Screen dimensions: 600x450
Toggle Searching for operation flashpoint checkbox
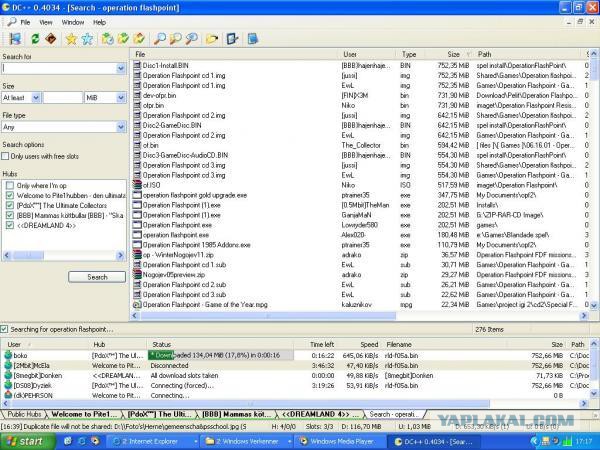pyautogui.click(x=4, y=329)
